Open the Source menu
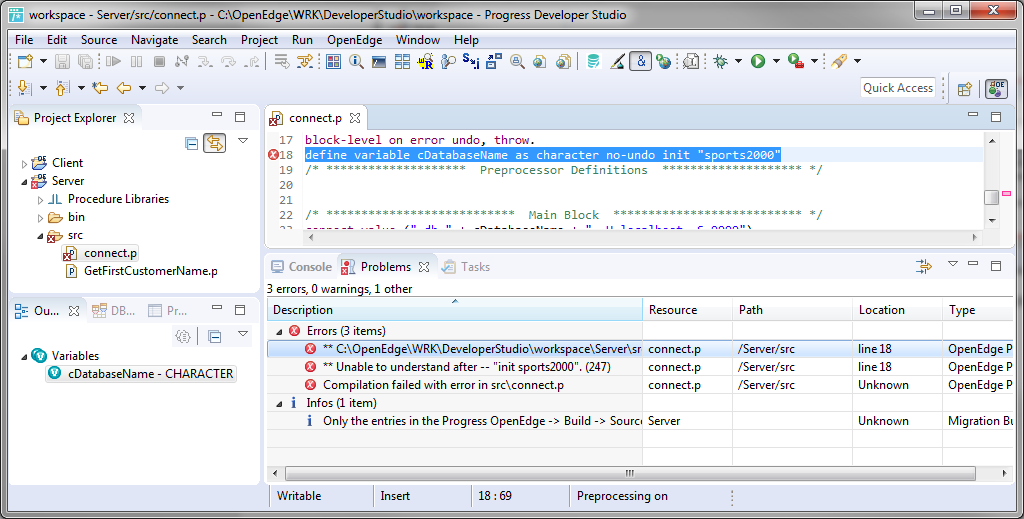 [x=99, y=40]
